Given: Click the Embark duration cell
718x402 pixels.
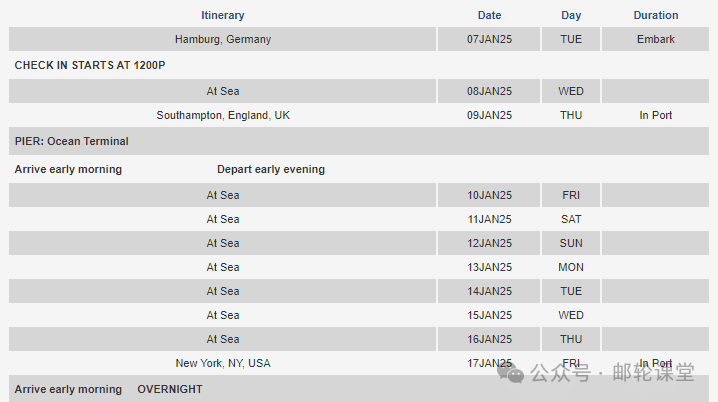Looking at the screenshot, I should (x=655, y=39).
